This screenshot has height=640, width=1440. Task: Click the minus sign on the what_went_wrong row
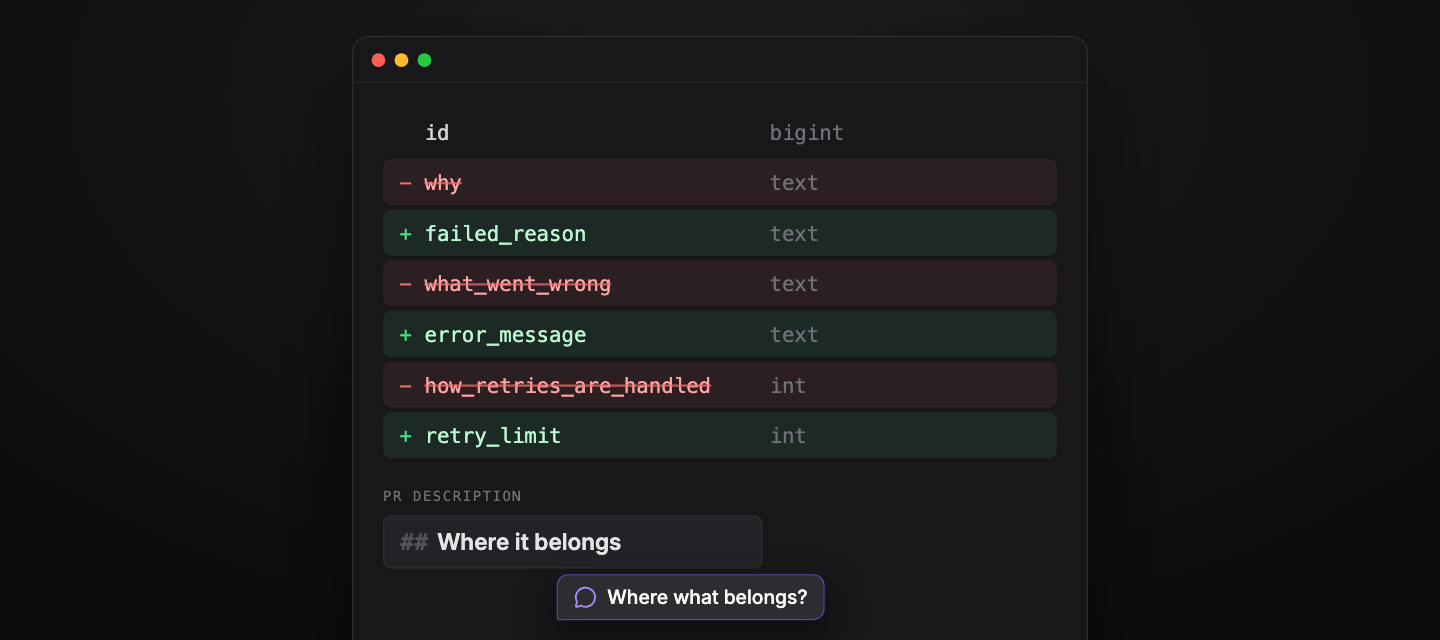click(405, 284)
